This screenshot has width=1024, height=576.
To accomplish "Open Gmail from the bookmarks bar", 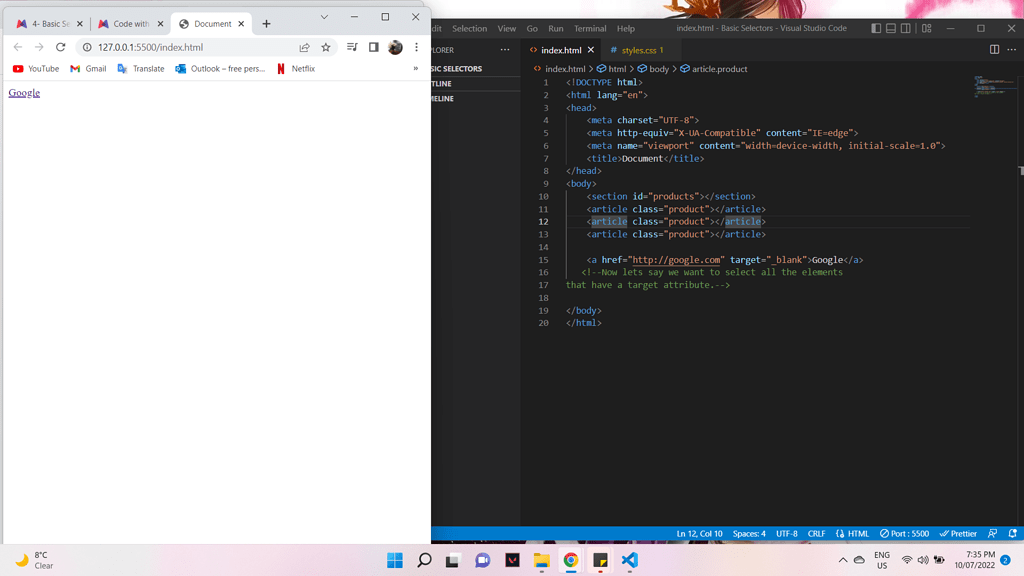I will coord(88,68).
